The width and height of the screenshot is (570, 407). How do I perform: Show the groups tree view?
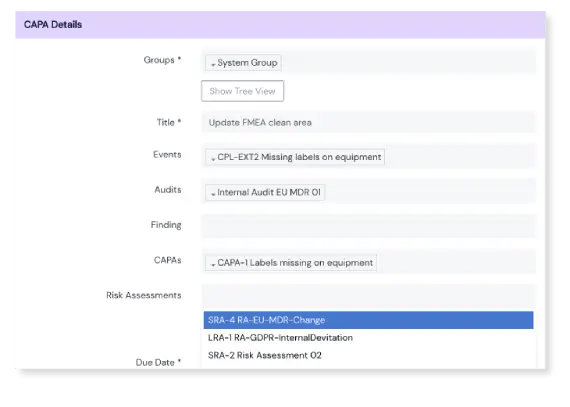(x=242, y=91)
